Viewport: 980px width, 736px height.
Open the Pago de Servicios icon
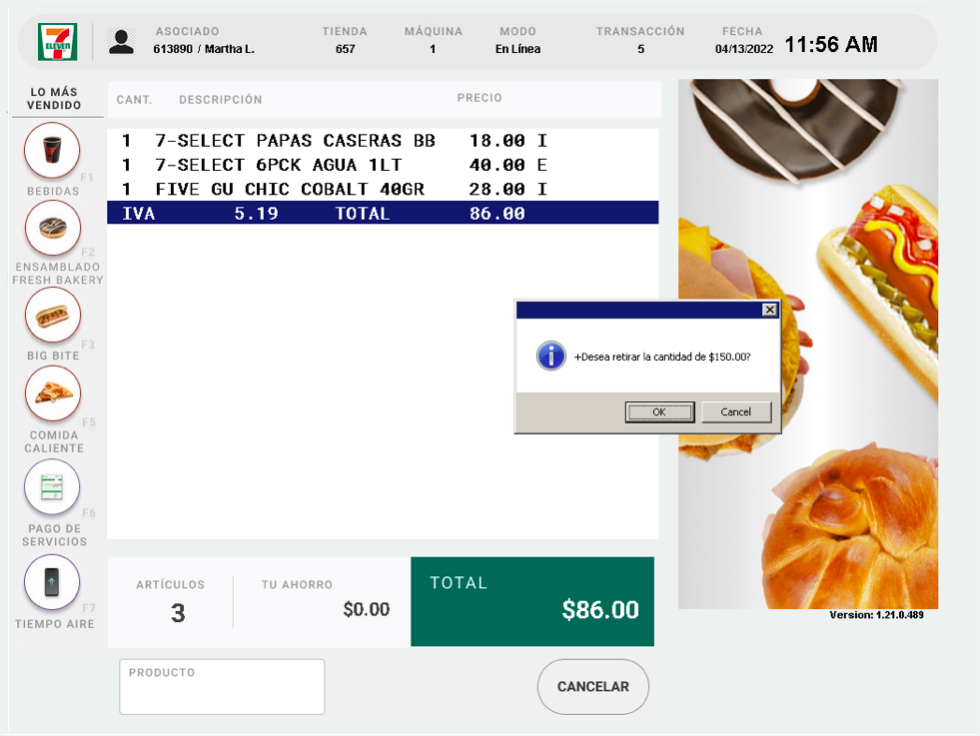[x=52, y=488]
